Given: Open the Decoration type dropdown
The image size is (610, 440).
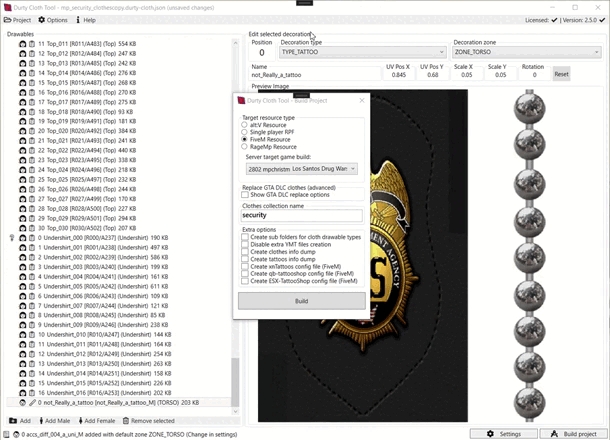Looking at the screenshot, I should [362, 52].
